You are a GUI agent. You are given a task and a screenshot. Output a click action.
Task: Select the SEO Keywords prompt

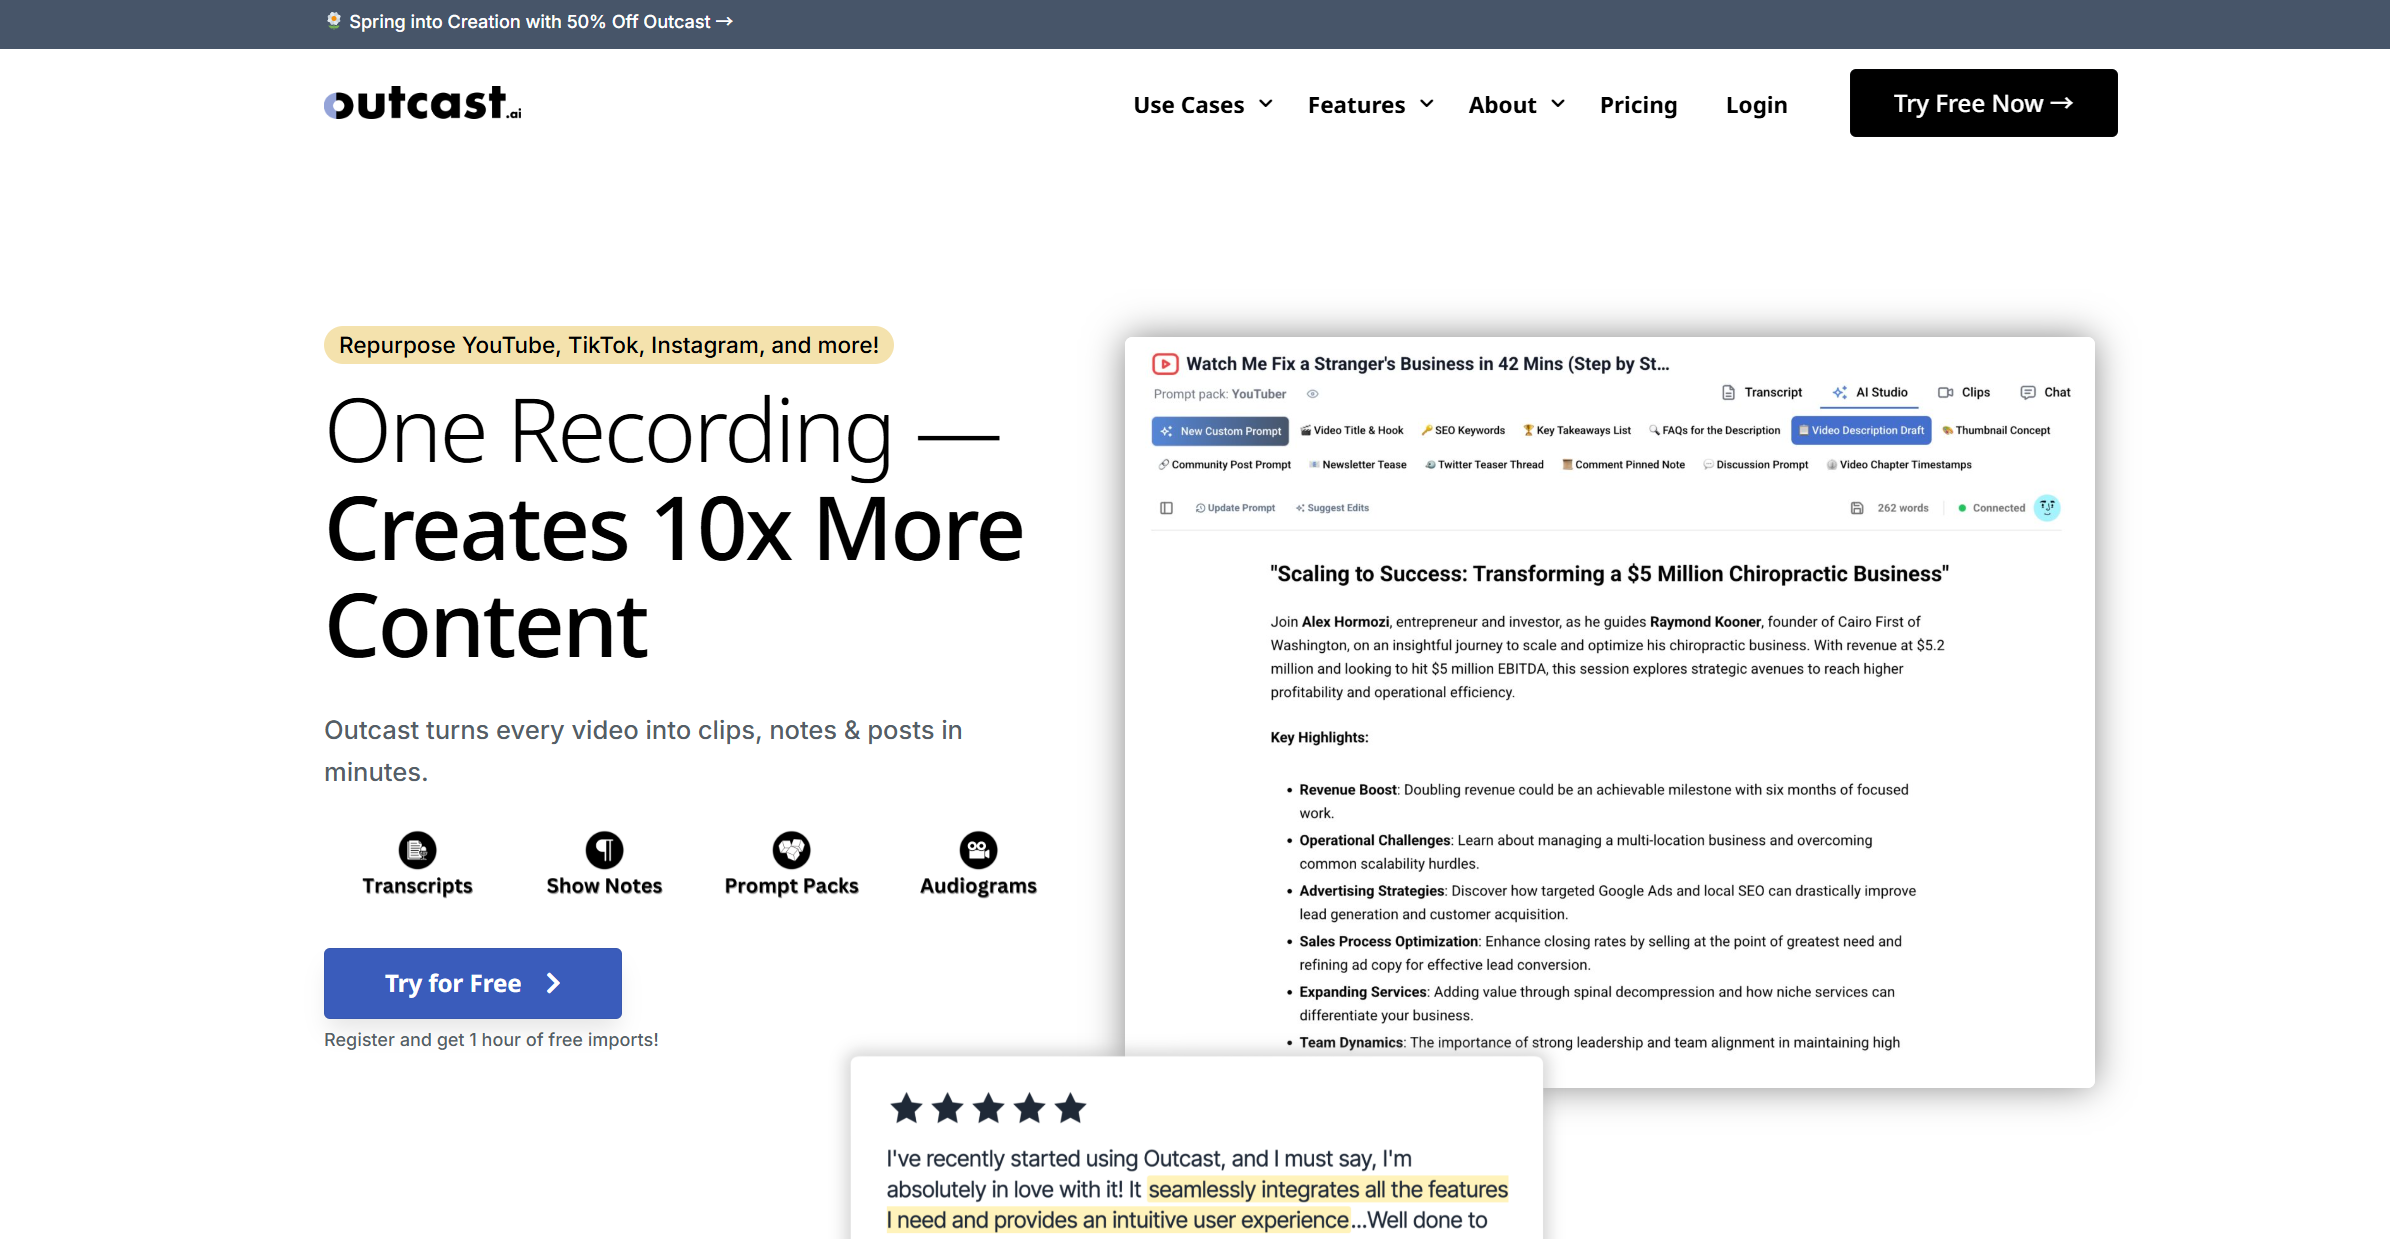(x=1463, y=431)
